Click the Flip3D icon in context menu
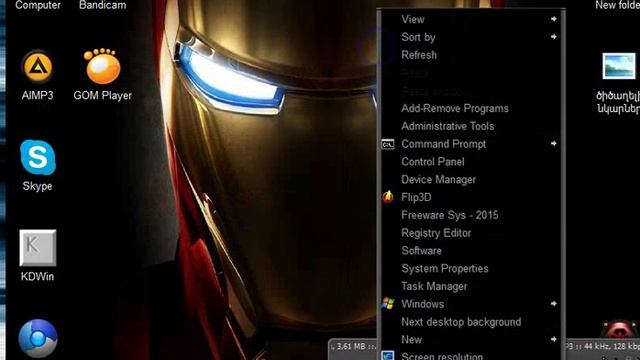The width and height of the screenshot is (640, 360). (388, 197)
